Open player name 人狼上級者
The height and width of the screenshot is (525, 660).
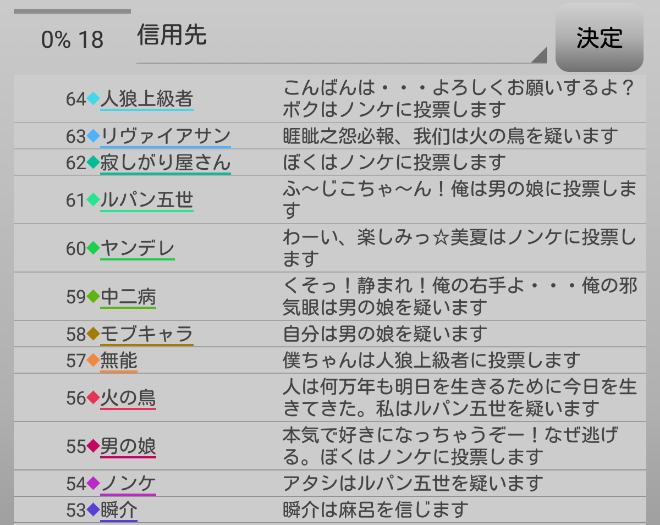(146, 99)
